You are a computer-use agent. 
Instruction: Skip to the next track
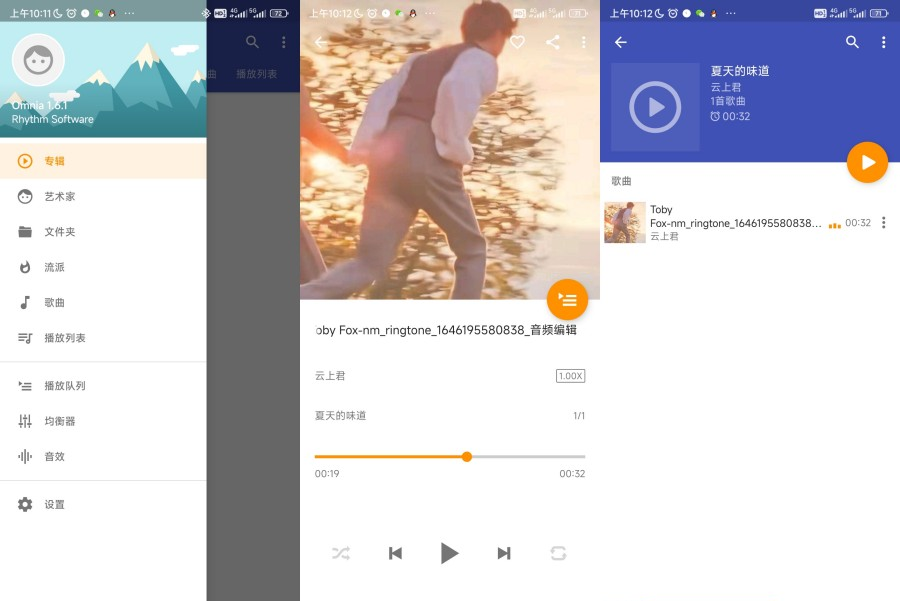(504, 553)
